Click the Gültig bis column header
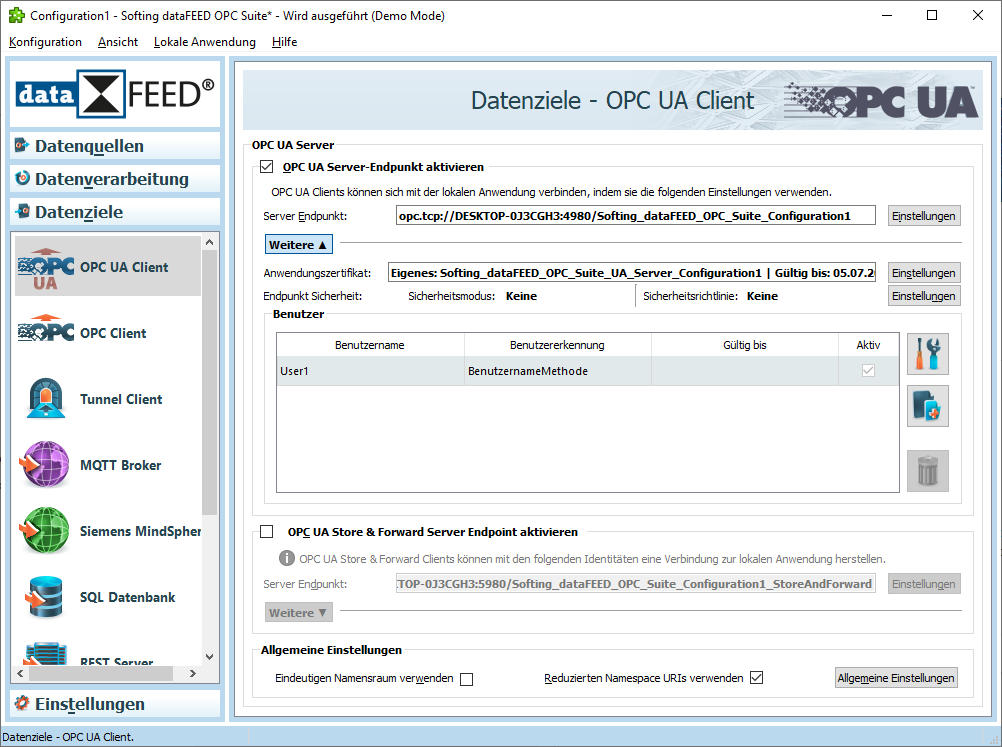1002x747 pixels. (745, 345)
